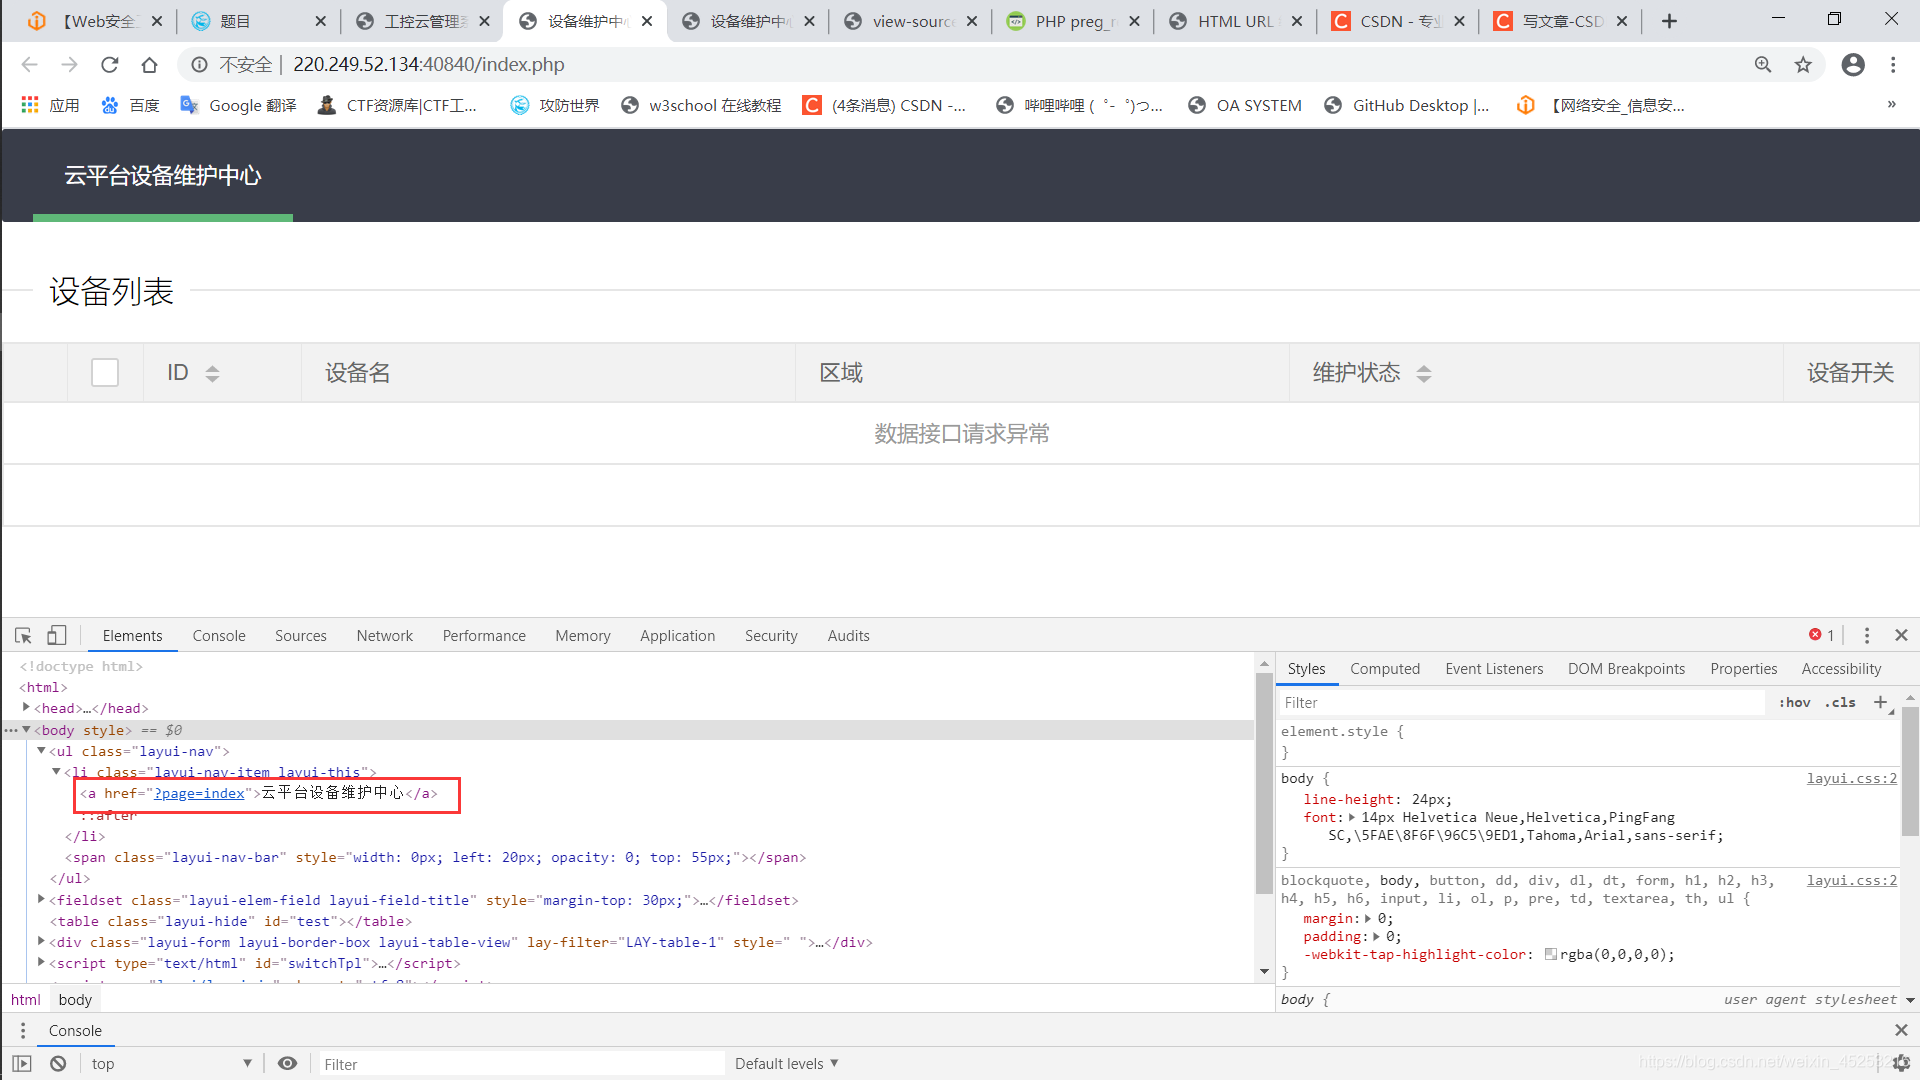Screen dimensions: 1920x1080
Task: Check the checkbox in table header
Action: pos(104,372)
